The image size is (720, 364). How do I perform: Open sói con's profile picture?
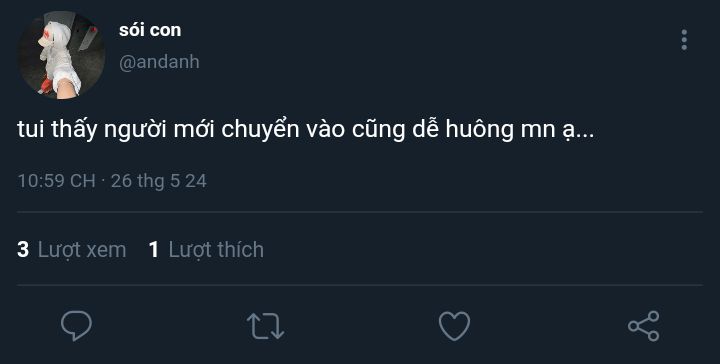coord(62,55)
